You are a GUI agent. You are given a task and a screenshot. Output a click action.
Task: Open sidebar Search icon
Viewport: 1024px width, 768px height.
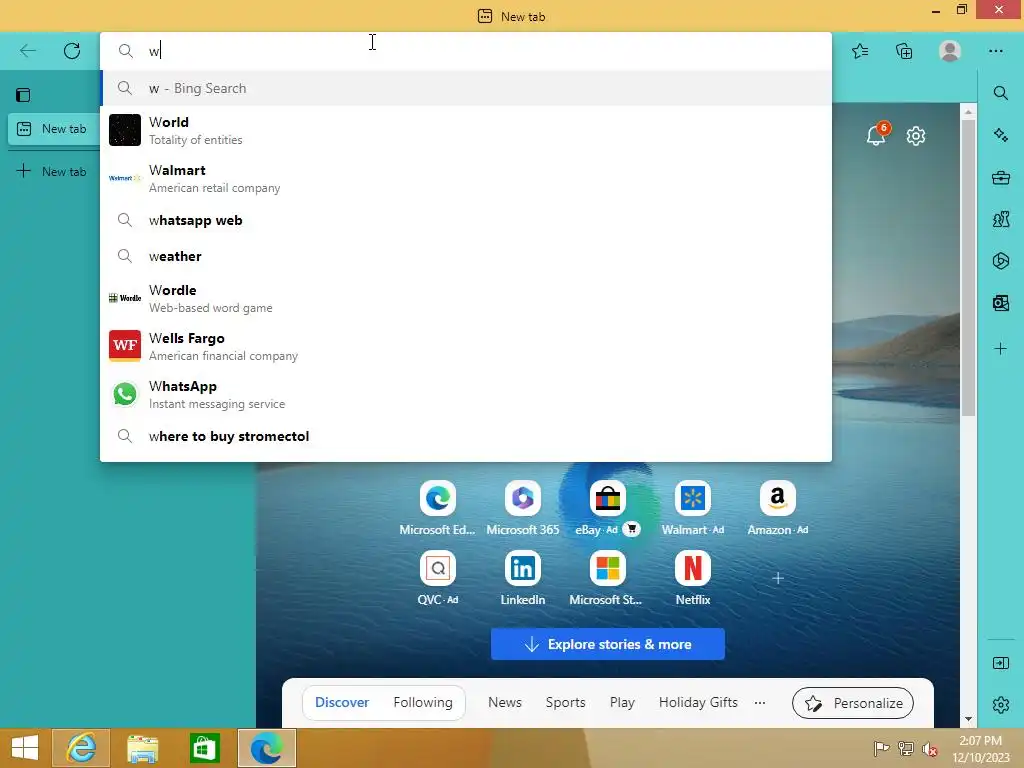(x=1000, y=93)
